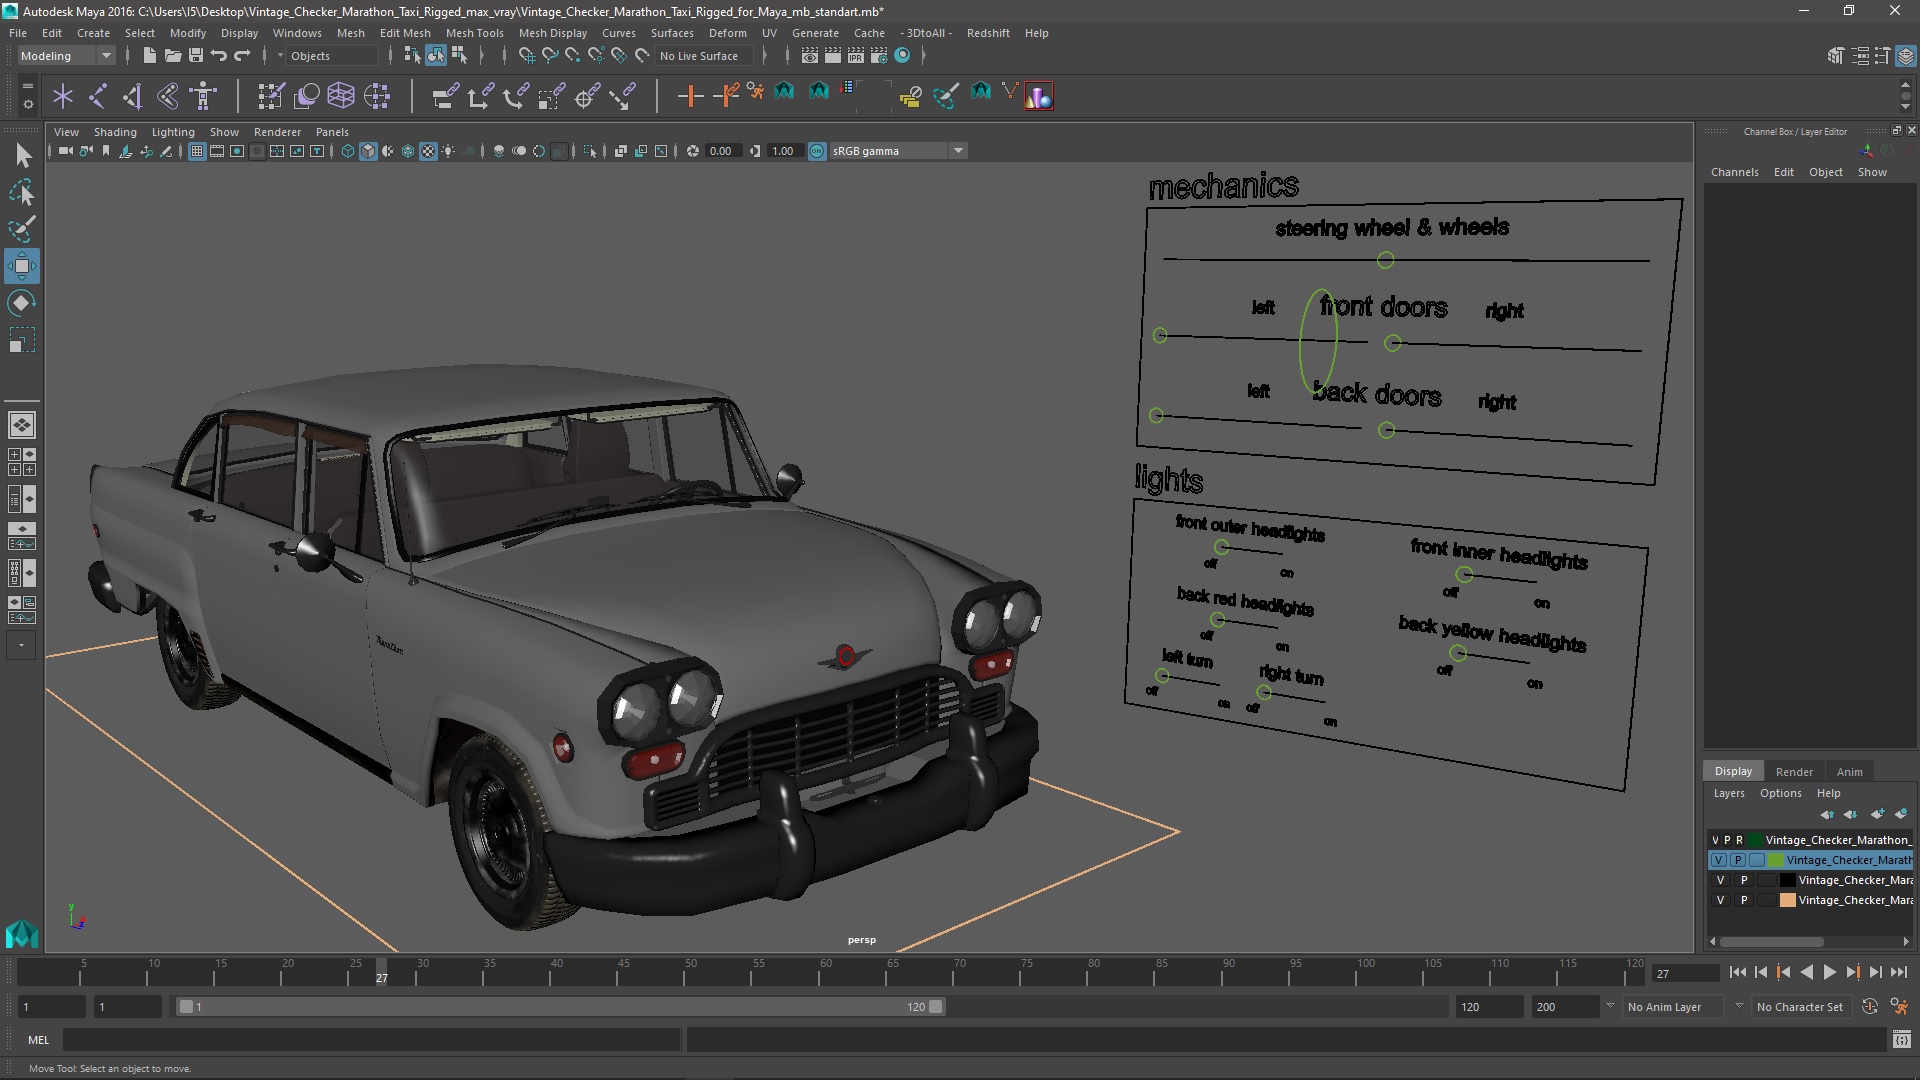Open layer editor Options menu
Viewport: 1920px width, 1080px height.
coord(1780,793)
